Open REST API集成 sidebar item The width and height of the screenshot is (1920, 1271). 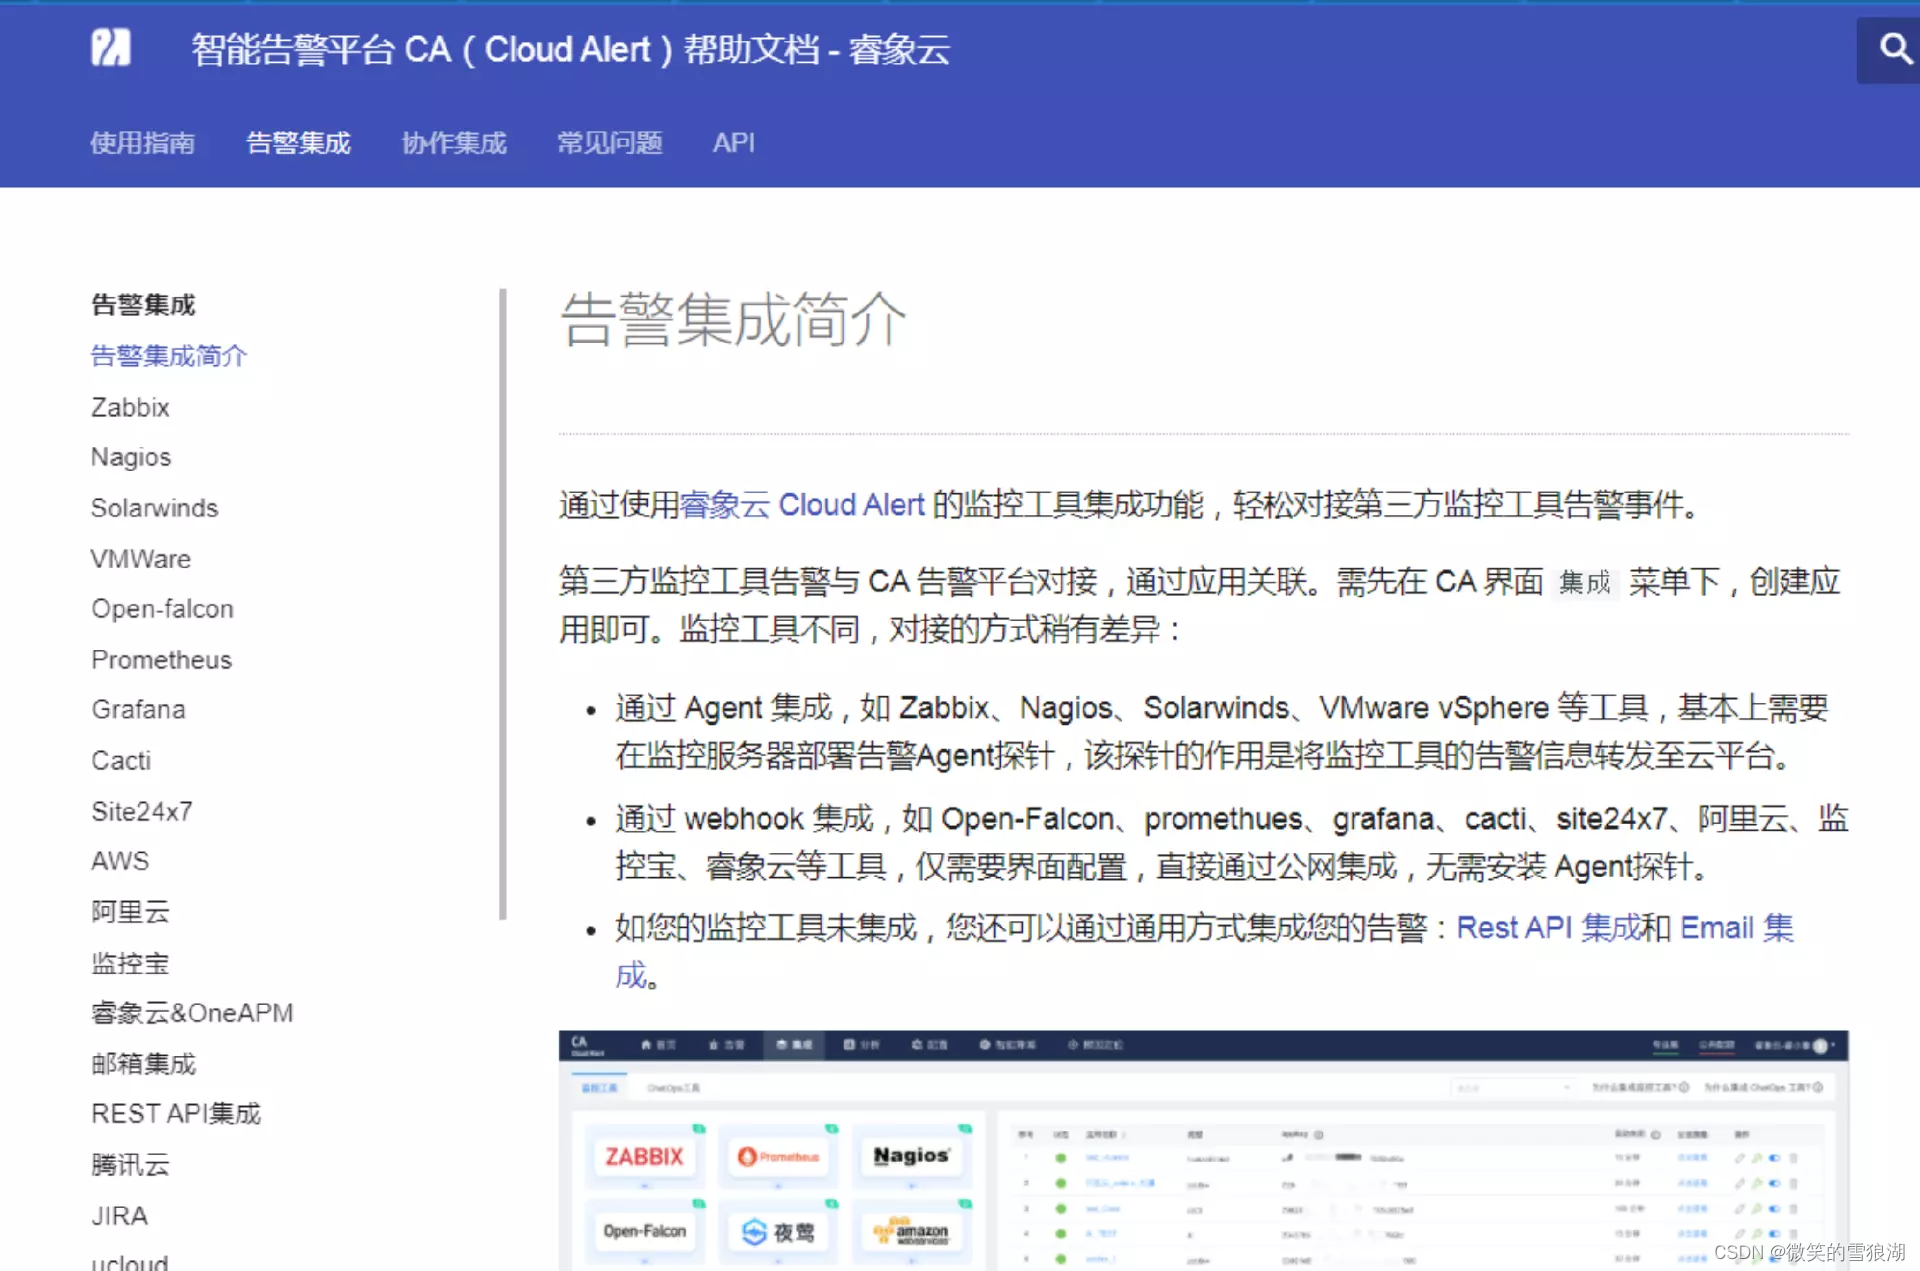point(175,1113)
